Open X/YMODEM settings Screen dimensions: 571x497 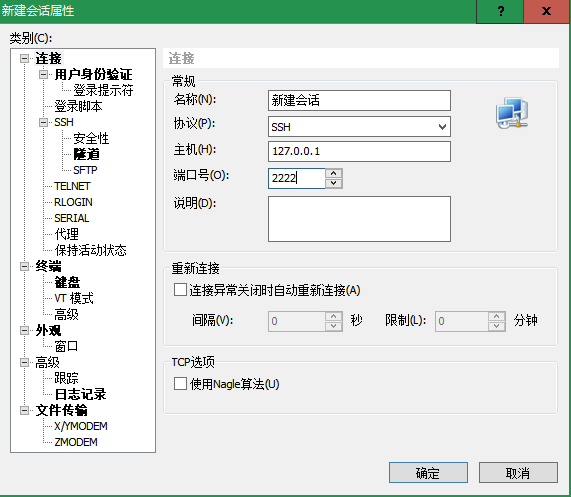click(x=81, y=426)
